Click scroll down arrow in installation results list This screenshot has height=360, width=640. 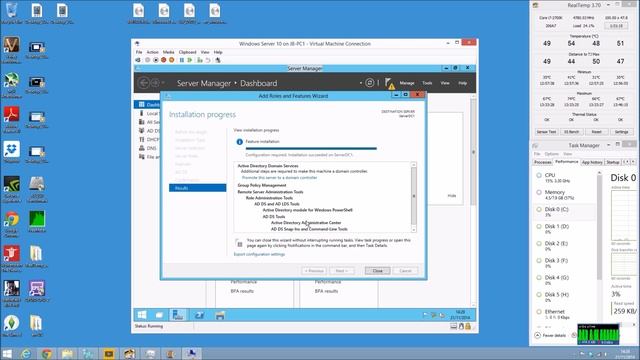pyautogui.click(x=413, y=230)
